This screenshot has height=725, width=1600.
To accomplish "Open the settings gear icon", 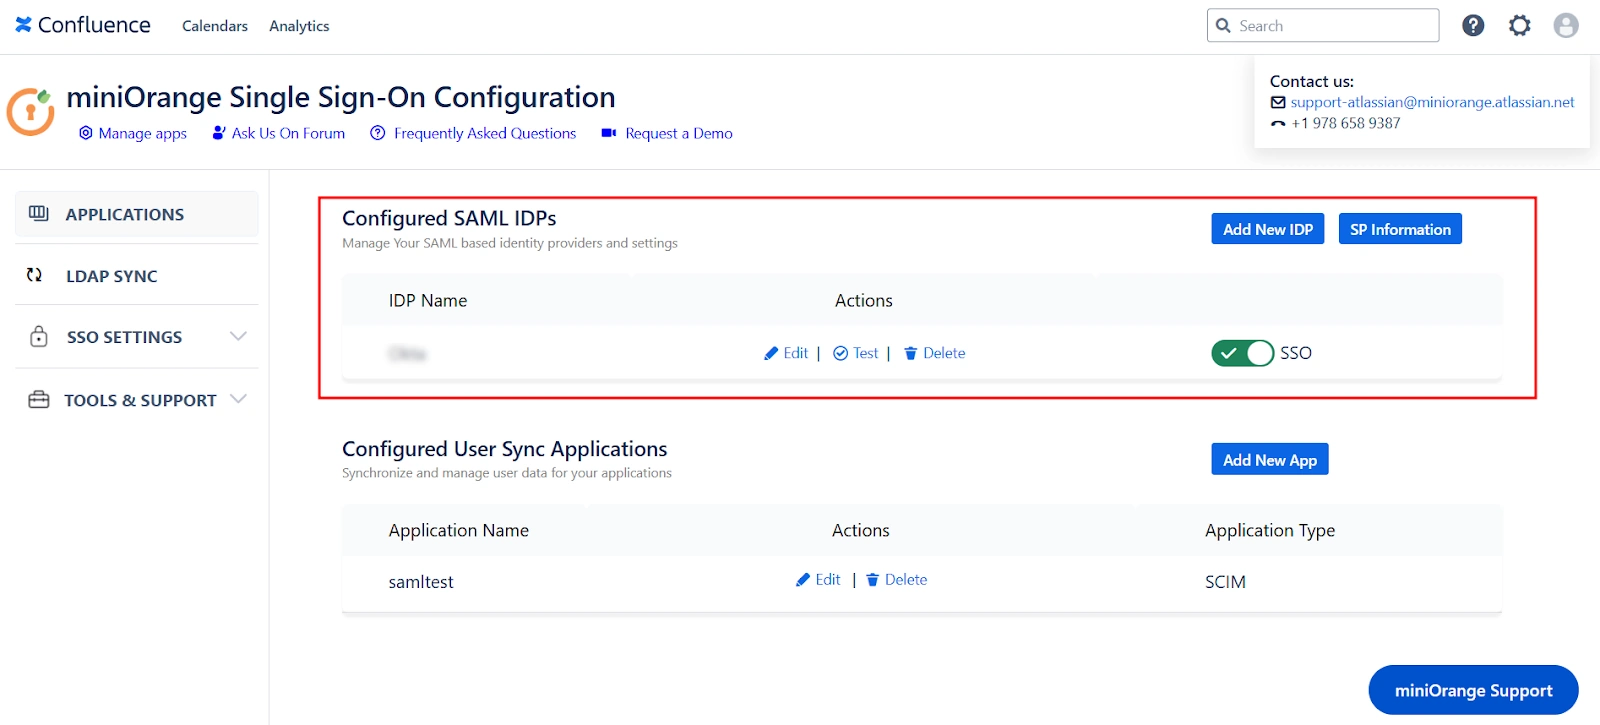I will pyautogui.click(x=1520, y=25).
